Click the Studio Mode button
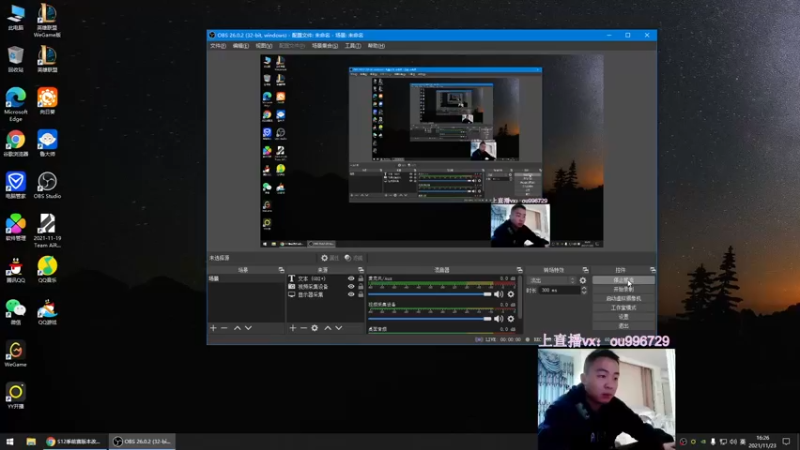 click(623, 308)
